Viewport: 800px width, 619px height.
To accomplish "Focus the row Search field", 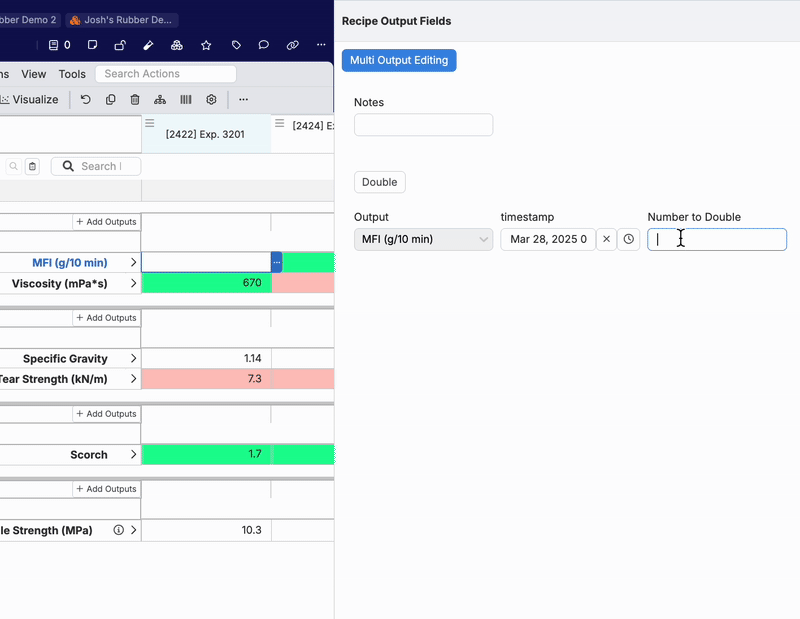I will pyautogui.click(x=96, y=166).
